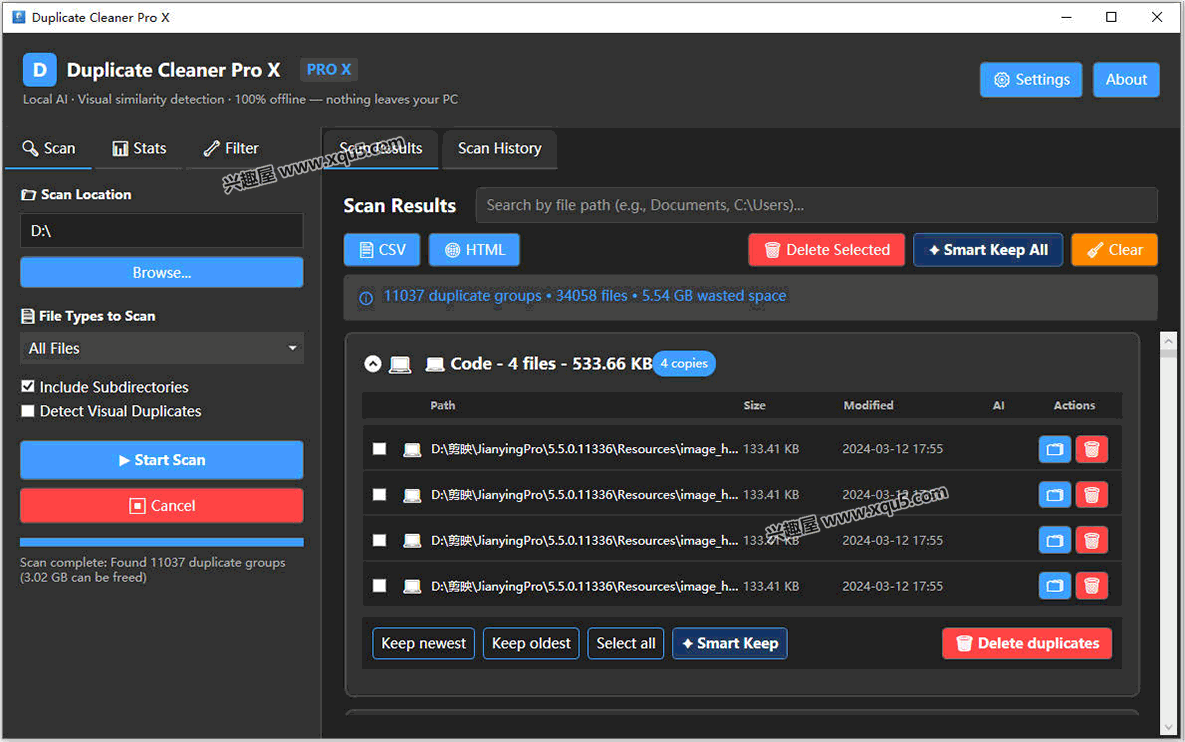
Task: Delete the fourth duplicate file row
Action: click(1091, 586)
